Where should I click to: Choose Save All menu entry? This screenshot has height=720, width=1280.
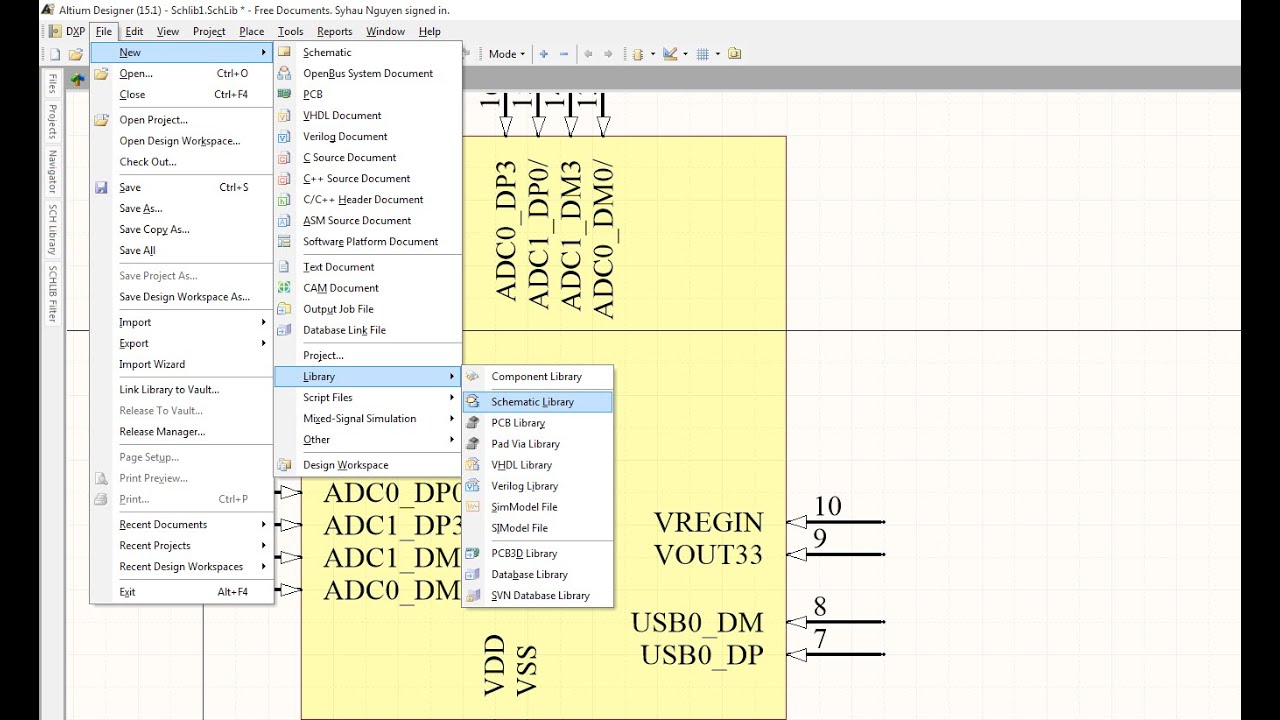point(181,250)
